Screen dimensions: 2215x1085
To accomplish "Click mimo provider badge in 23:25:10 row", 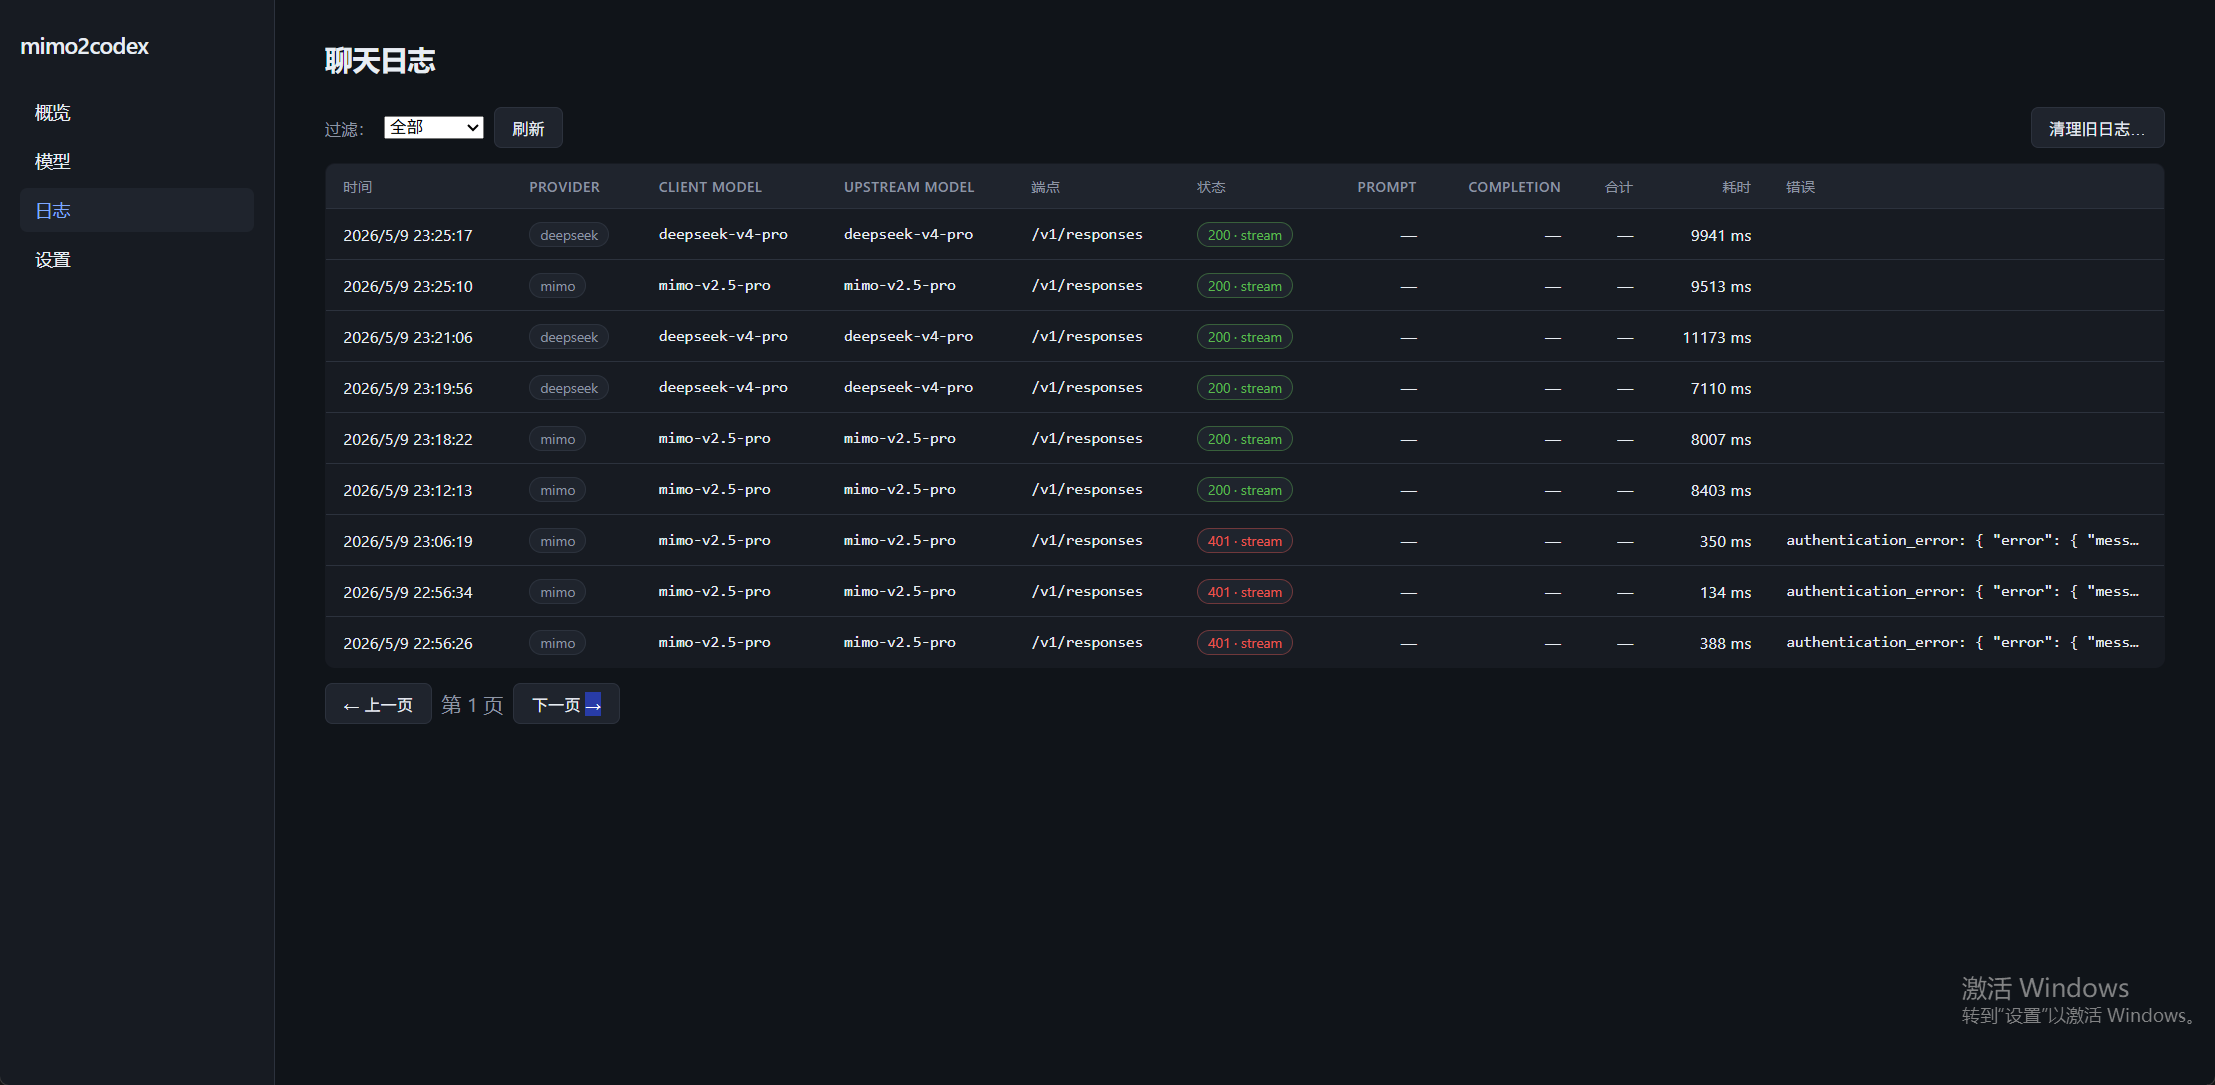I will pyautogui.click(x=558, y=286).
